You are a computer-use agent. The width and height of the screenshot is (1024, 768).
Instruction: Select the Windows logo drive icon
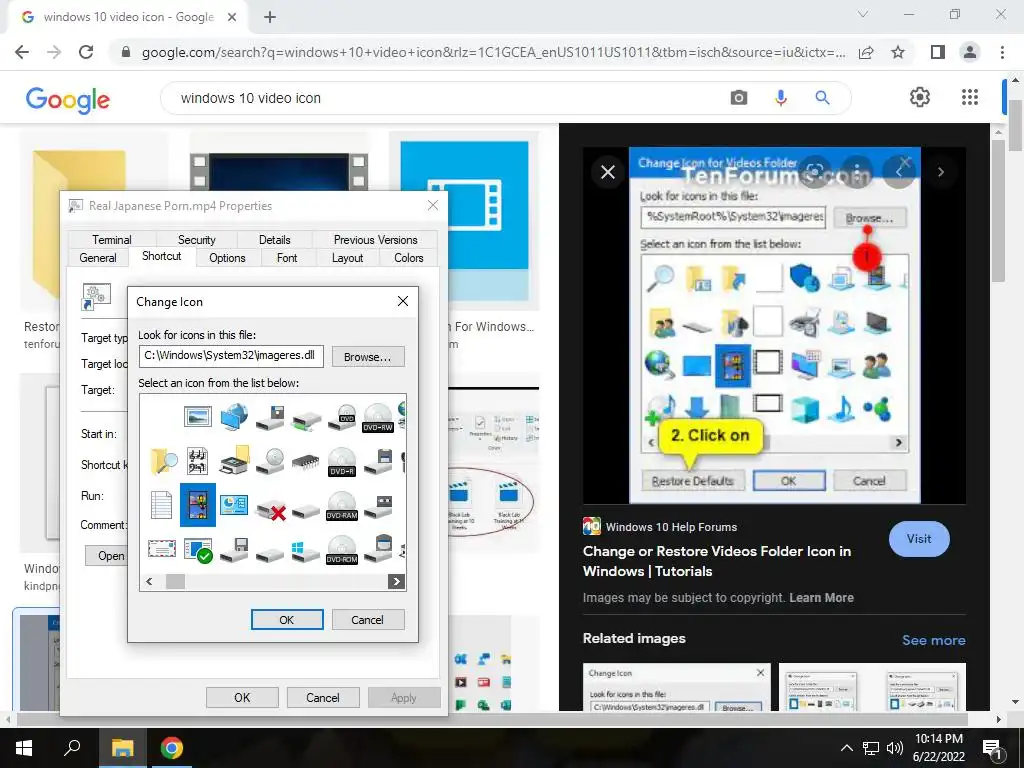(305, 552)
